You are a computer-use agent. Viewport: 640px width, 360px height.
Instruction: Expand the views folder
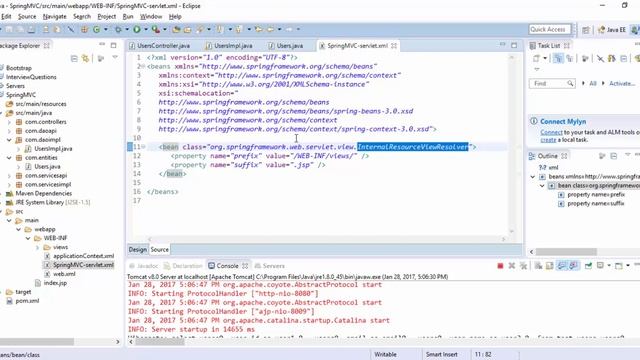(38, 247)
